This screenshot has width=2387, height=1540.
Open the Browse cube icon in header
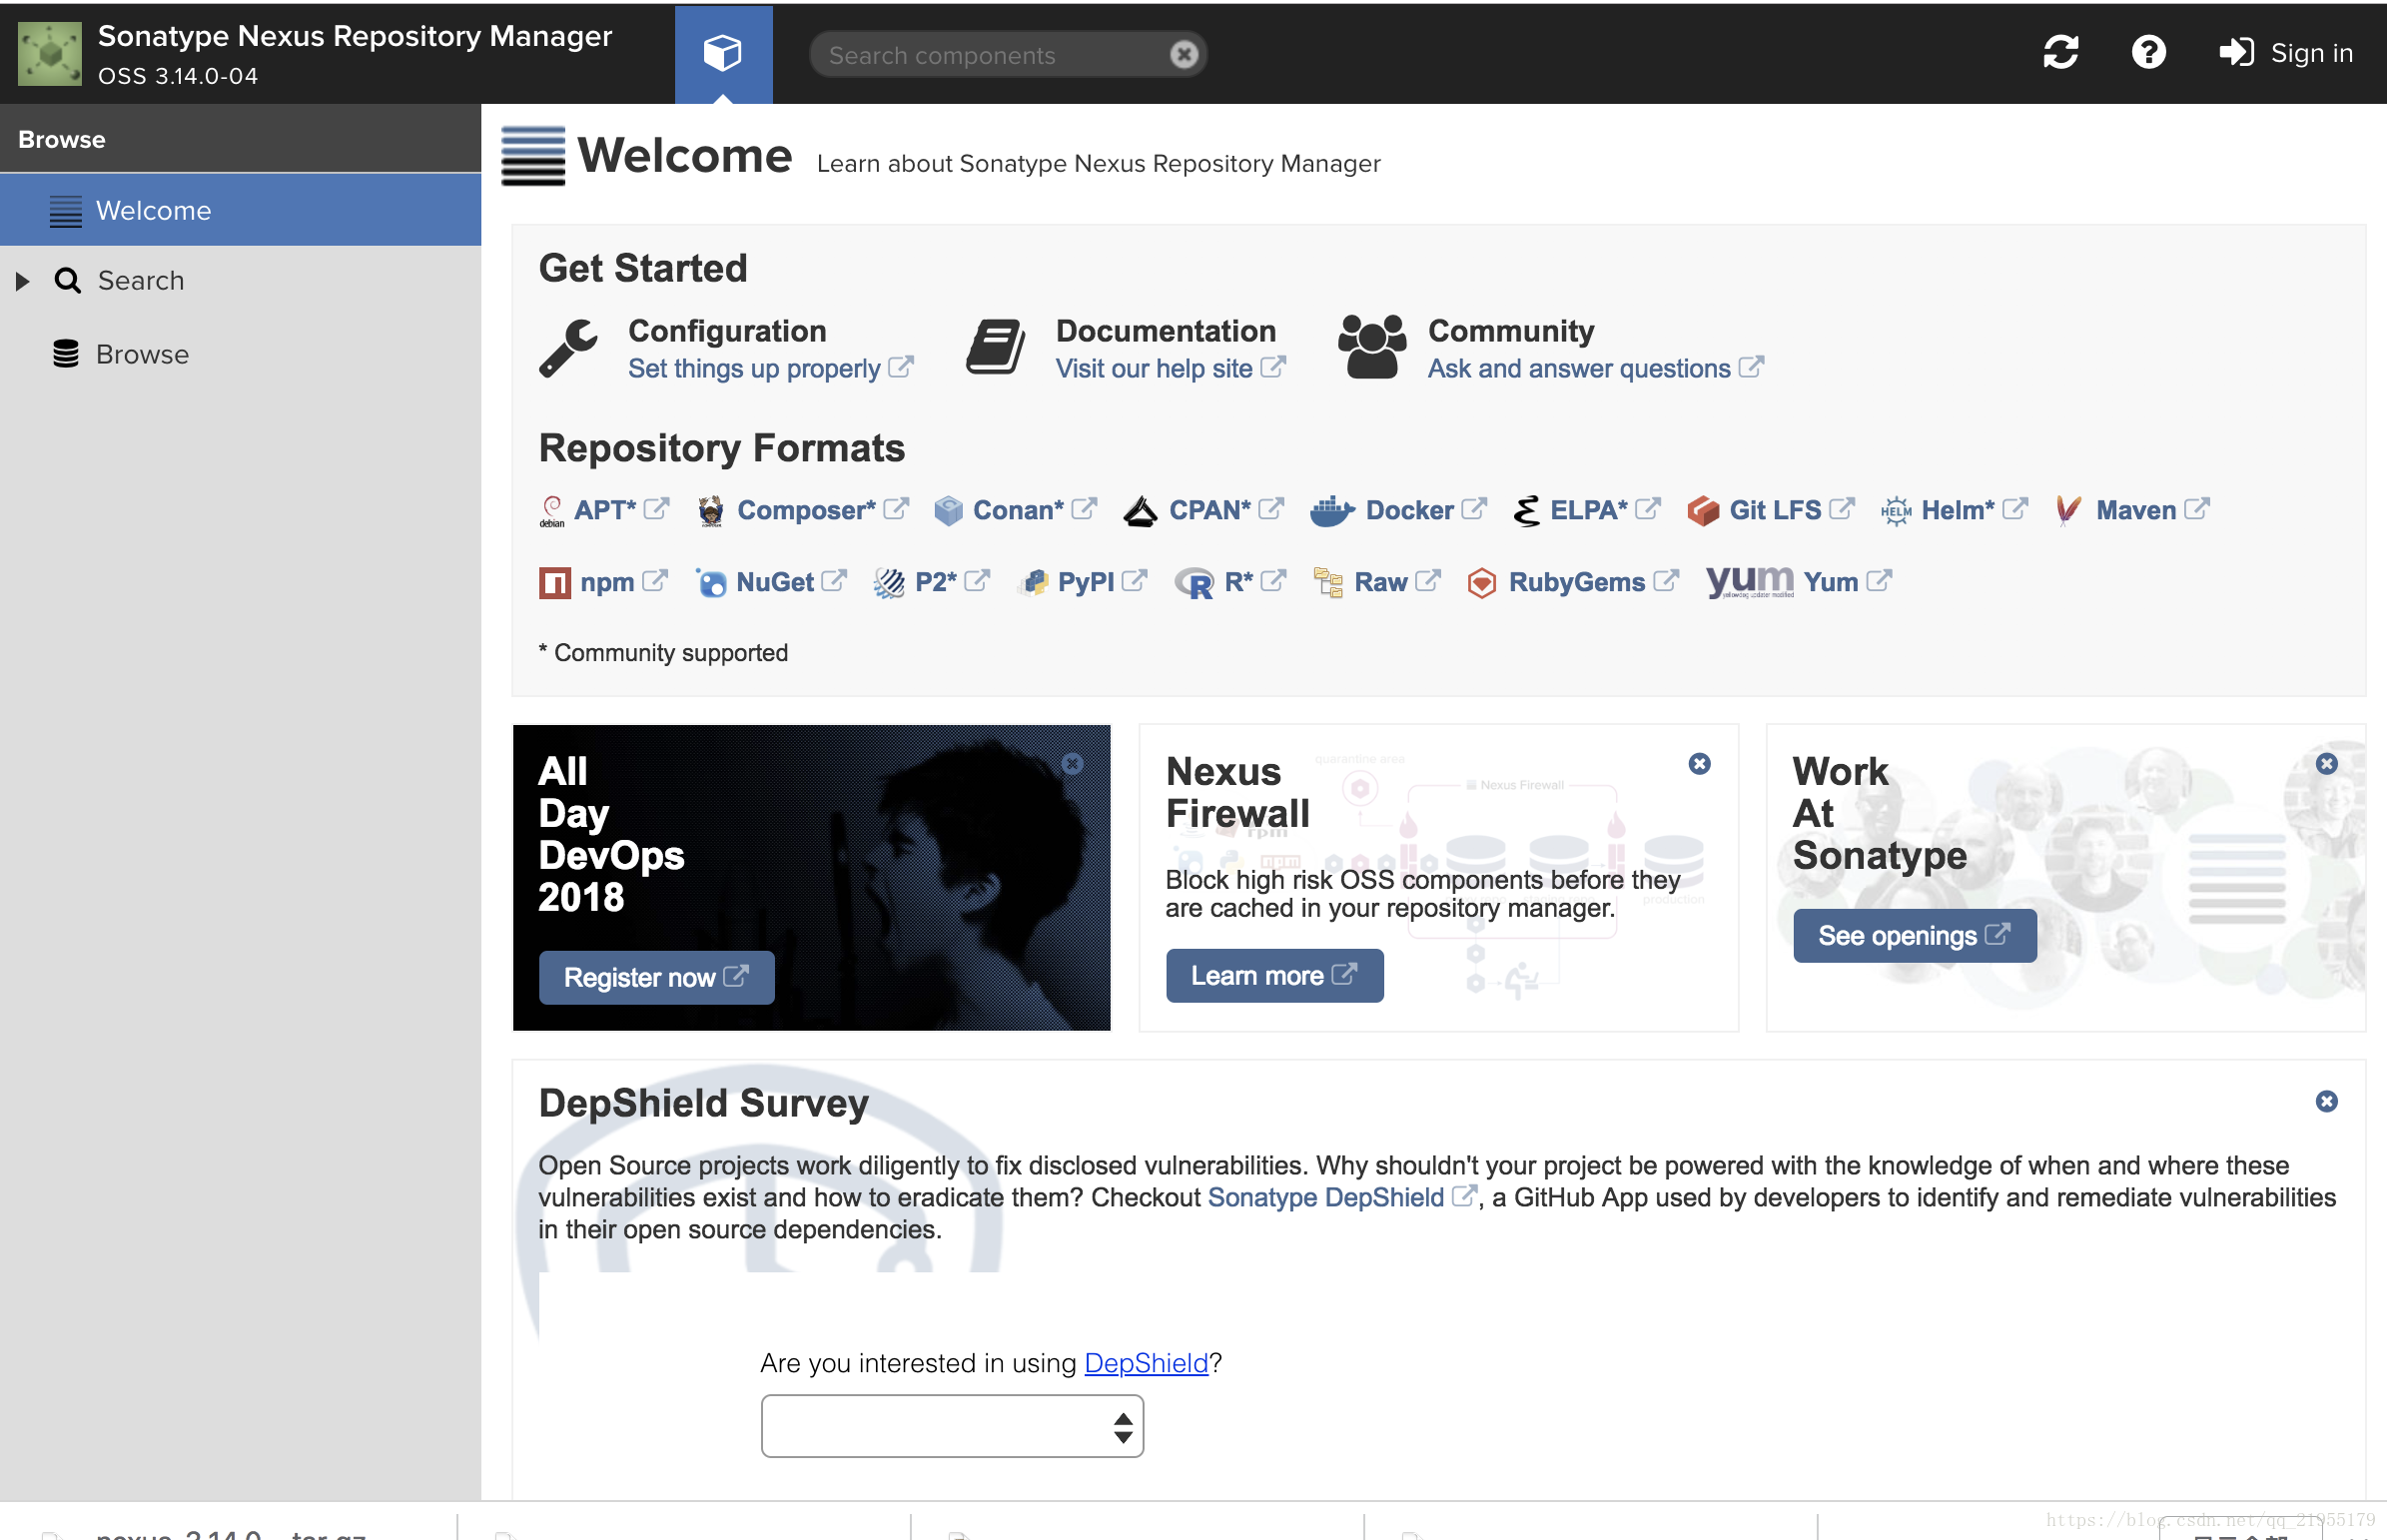[x=723, y=54]
